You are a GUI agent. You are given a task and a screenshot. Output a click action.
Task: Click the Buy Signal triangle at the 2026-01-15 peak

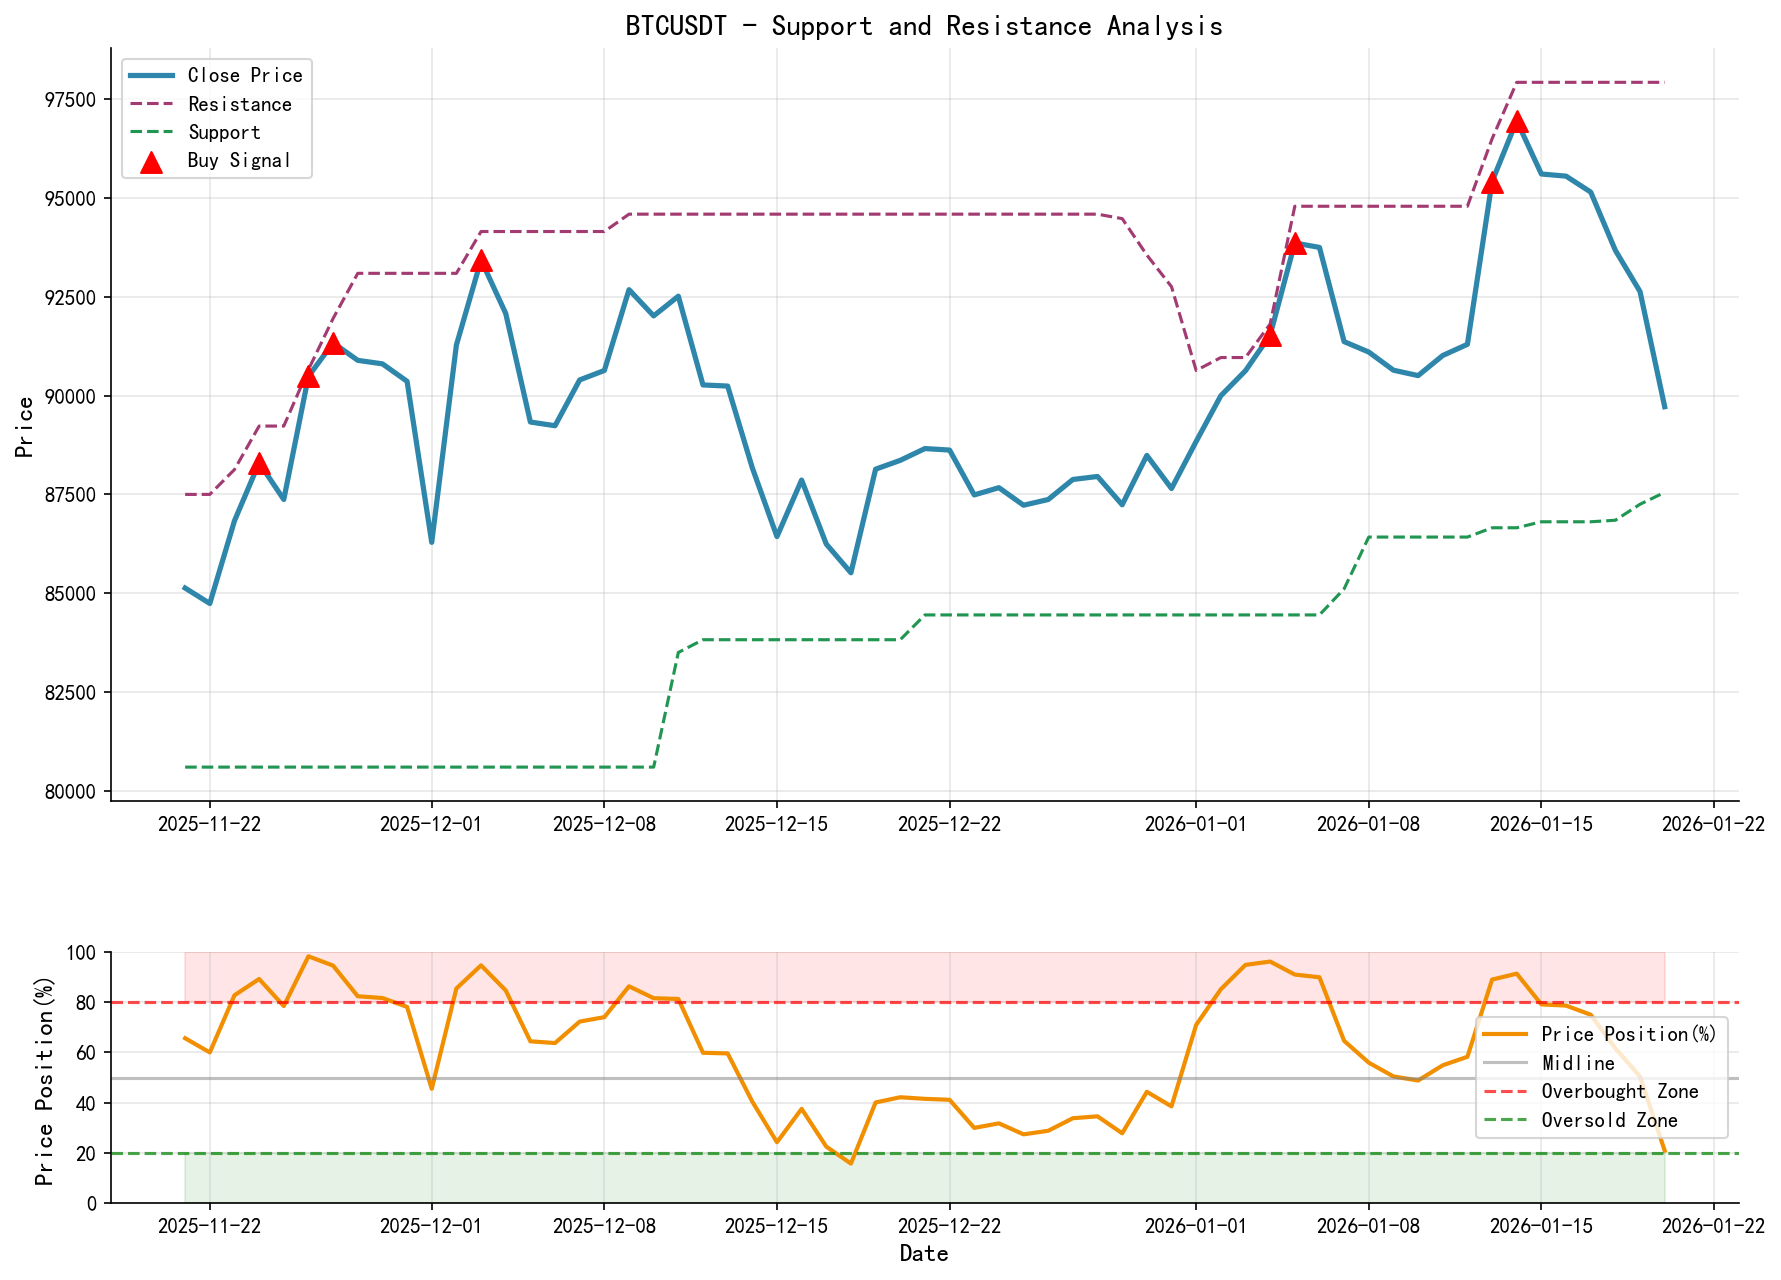(x=1518, y=122)
